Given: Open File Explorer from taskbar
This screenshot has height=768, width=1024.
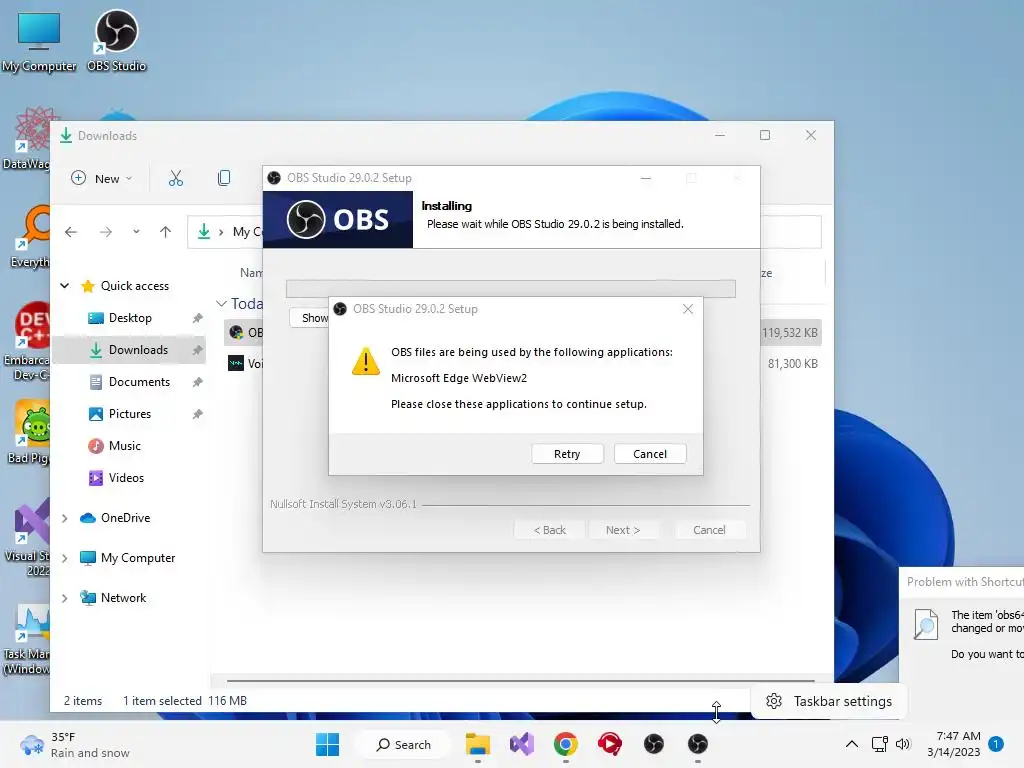Looking at the screenshot, I should [477, 744].
